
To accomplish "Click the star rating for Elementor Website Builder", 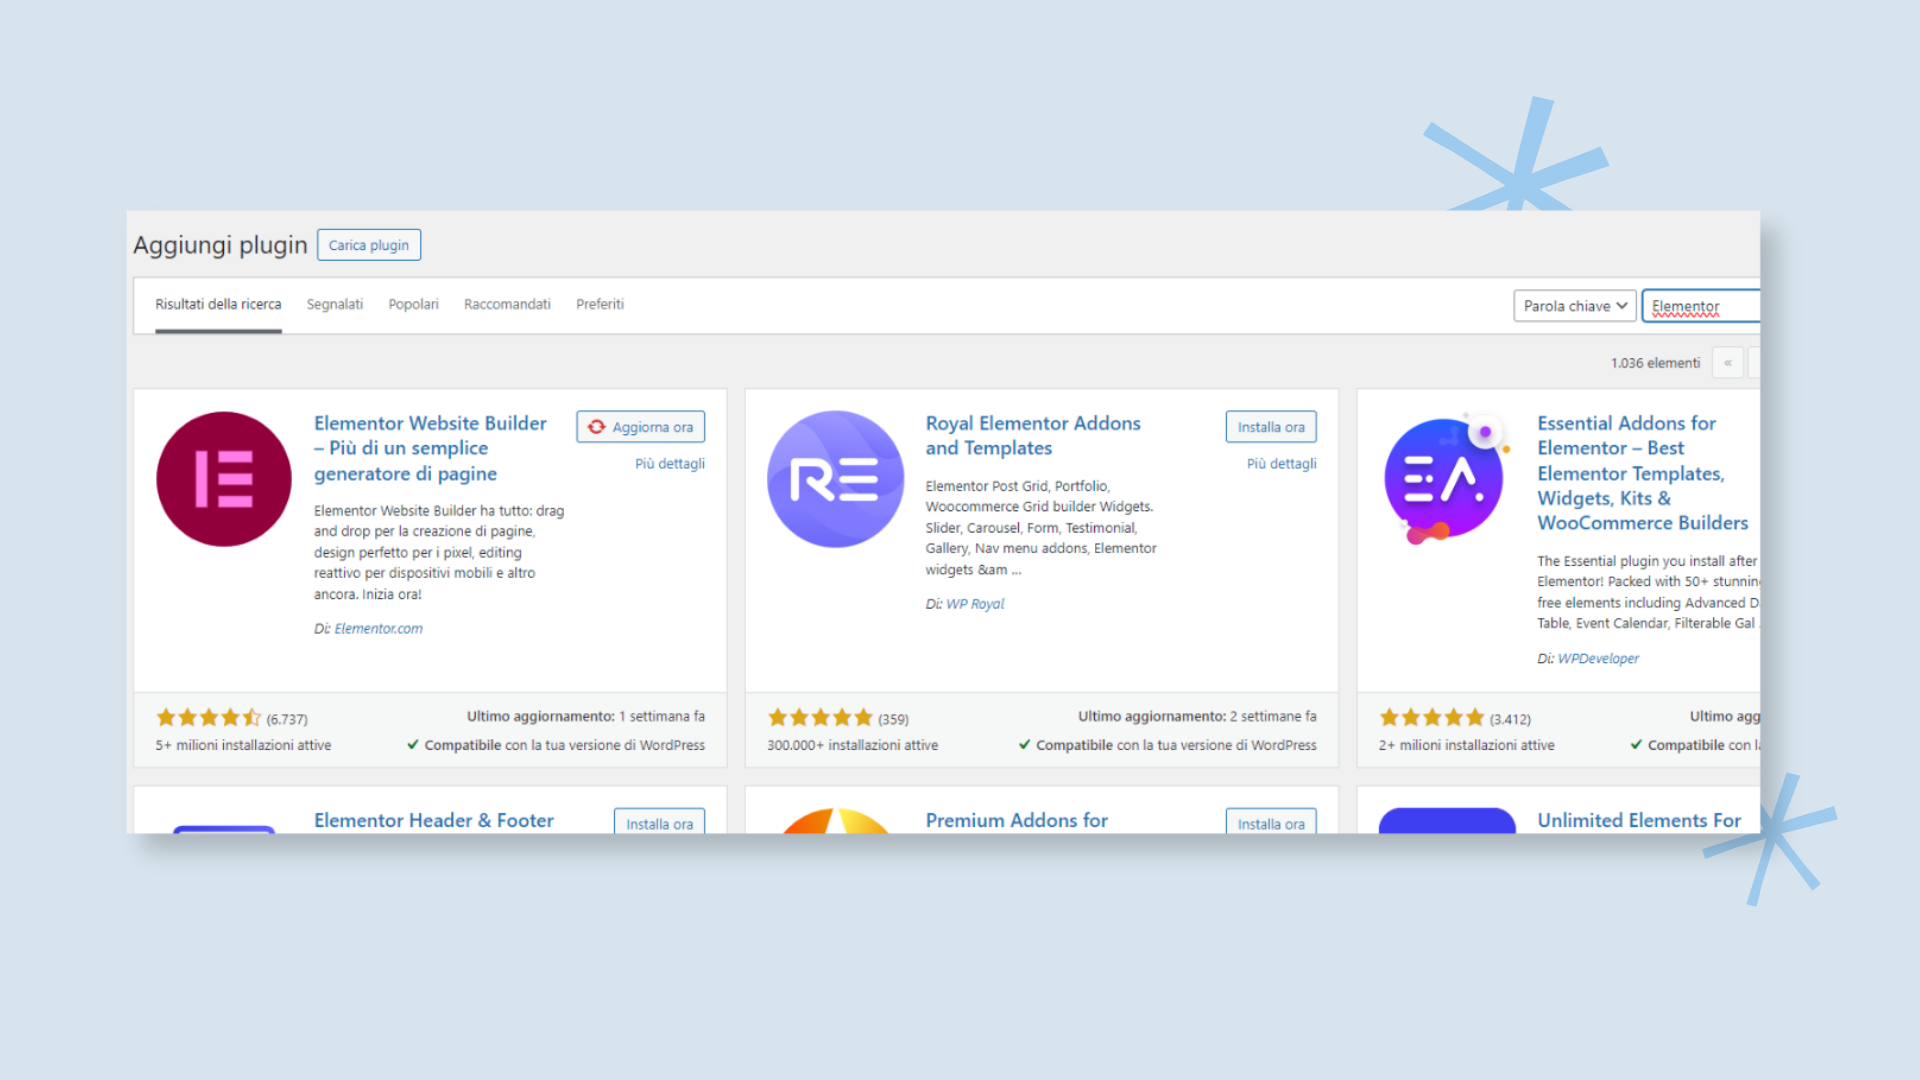I will tap(208, 718).
